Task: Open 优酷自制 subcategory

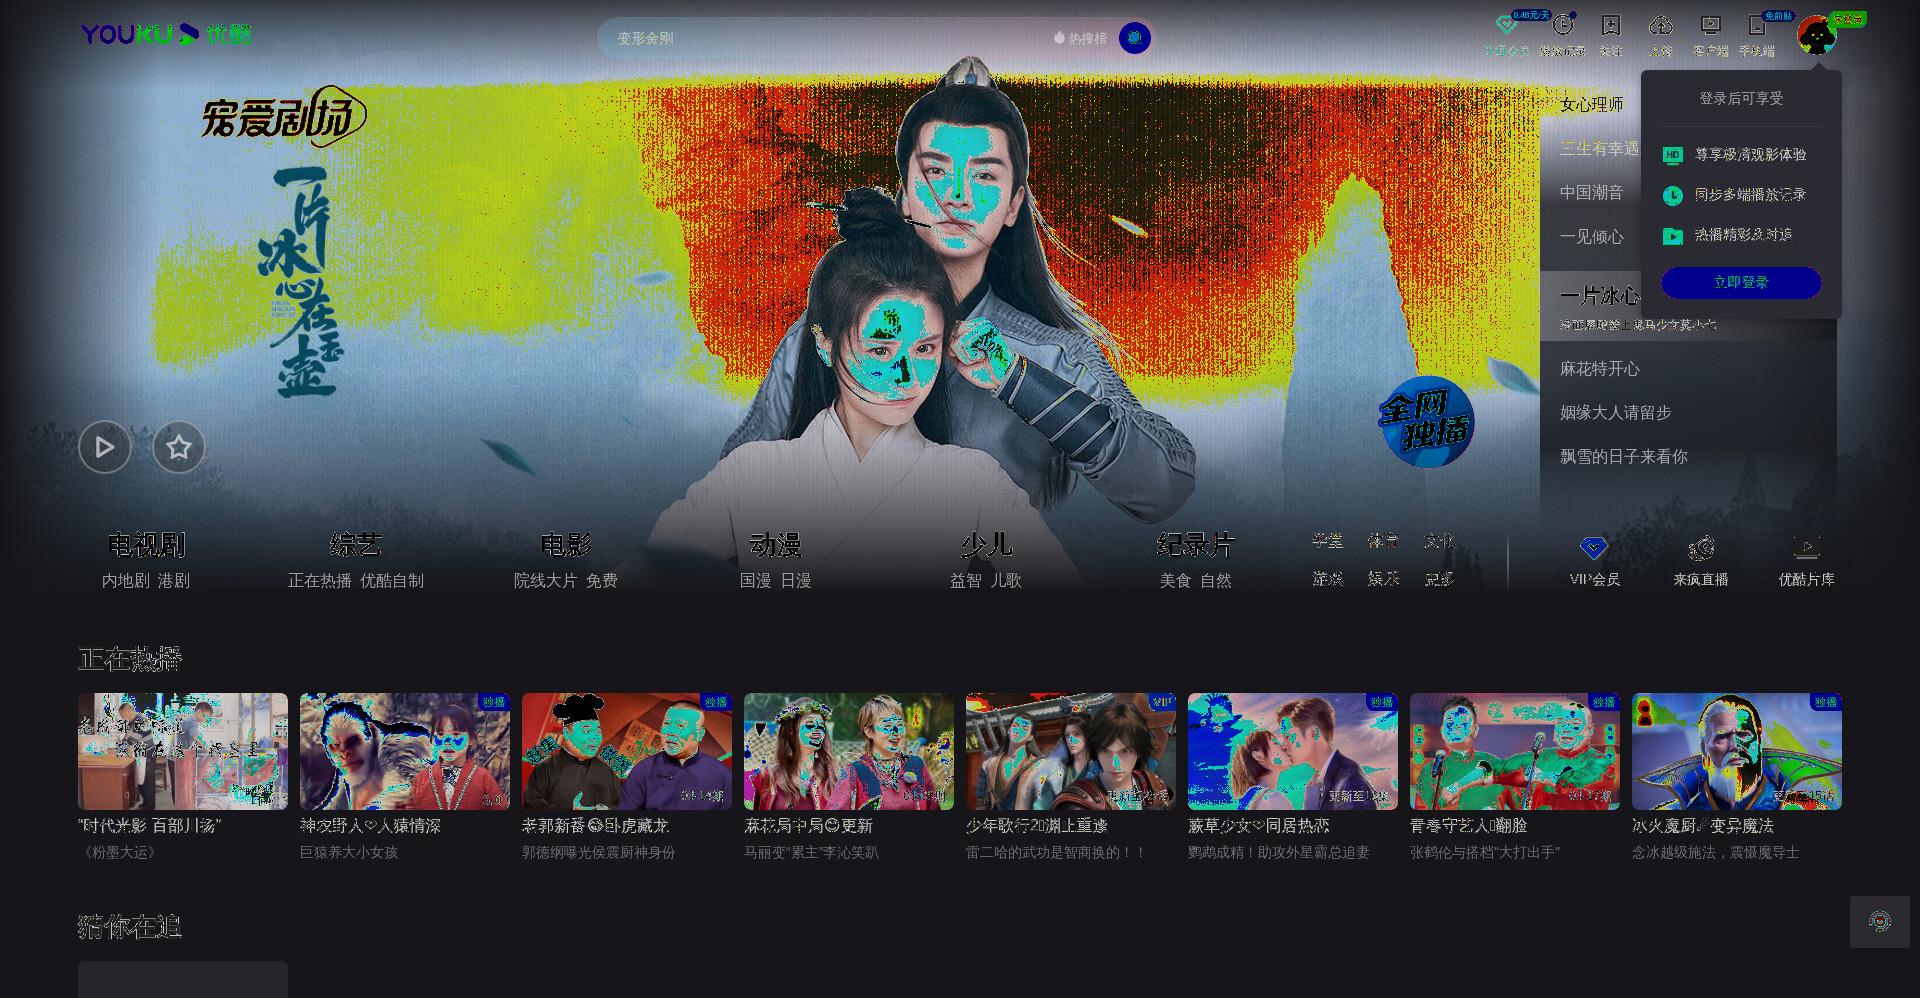Action: (x=392, y=580)
